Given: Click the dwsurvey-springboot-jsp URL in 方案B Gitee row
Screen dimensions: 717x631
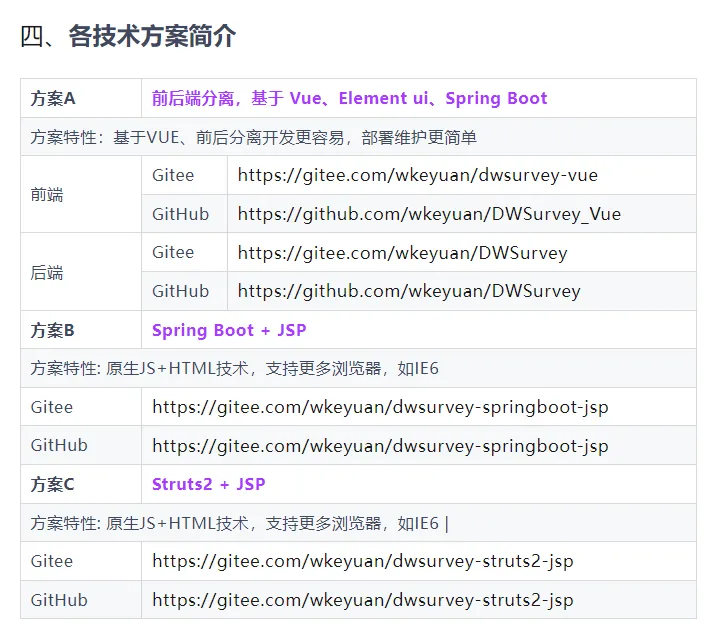Looking at the screenshot, I should 380,407.
